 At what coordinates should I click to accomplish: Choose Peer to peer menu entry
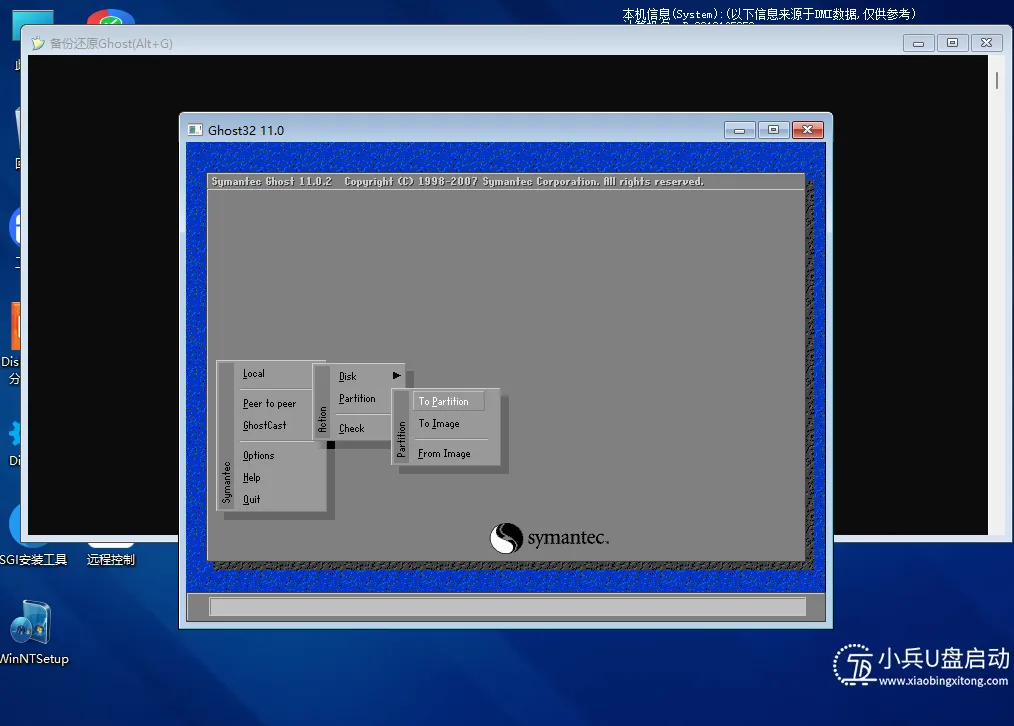point(269,403)
